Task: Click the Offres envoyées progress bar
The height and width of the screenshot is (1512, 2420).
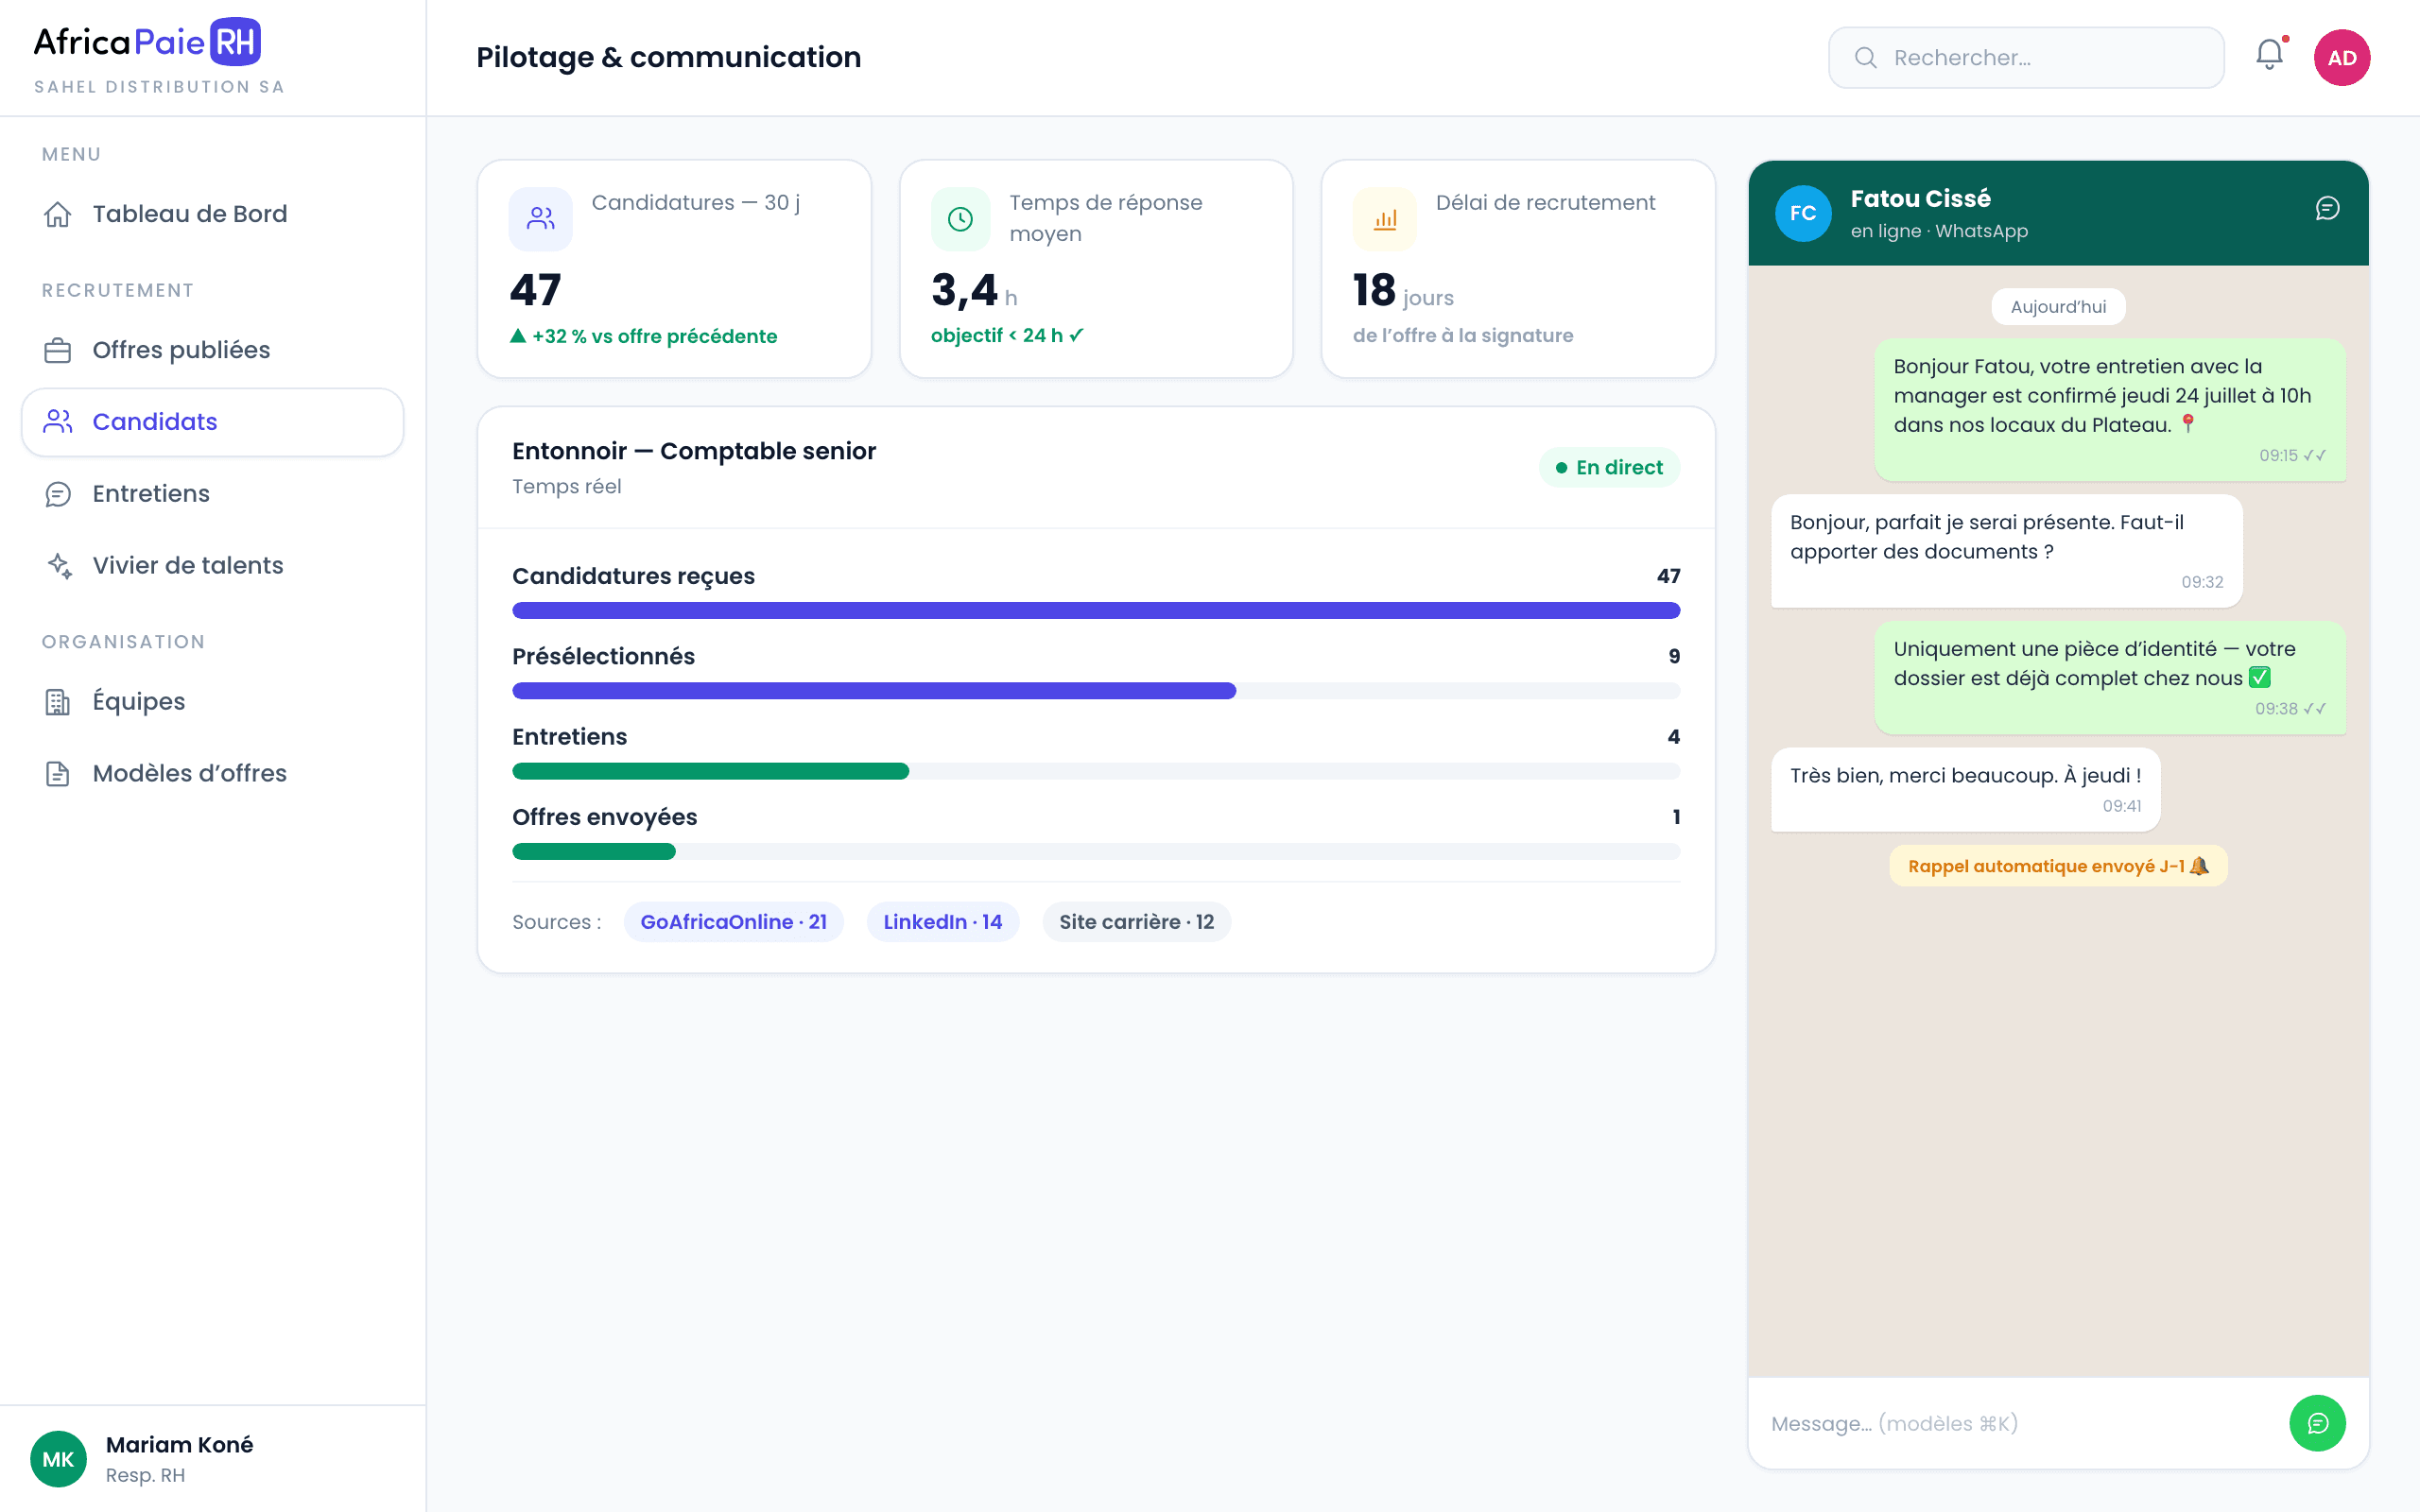Action: tap(1096, 851)
